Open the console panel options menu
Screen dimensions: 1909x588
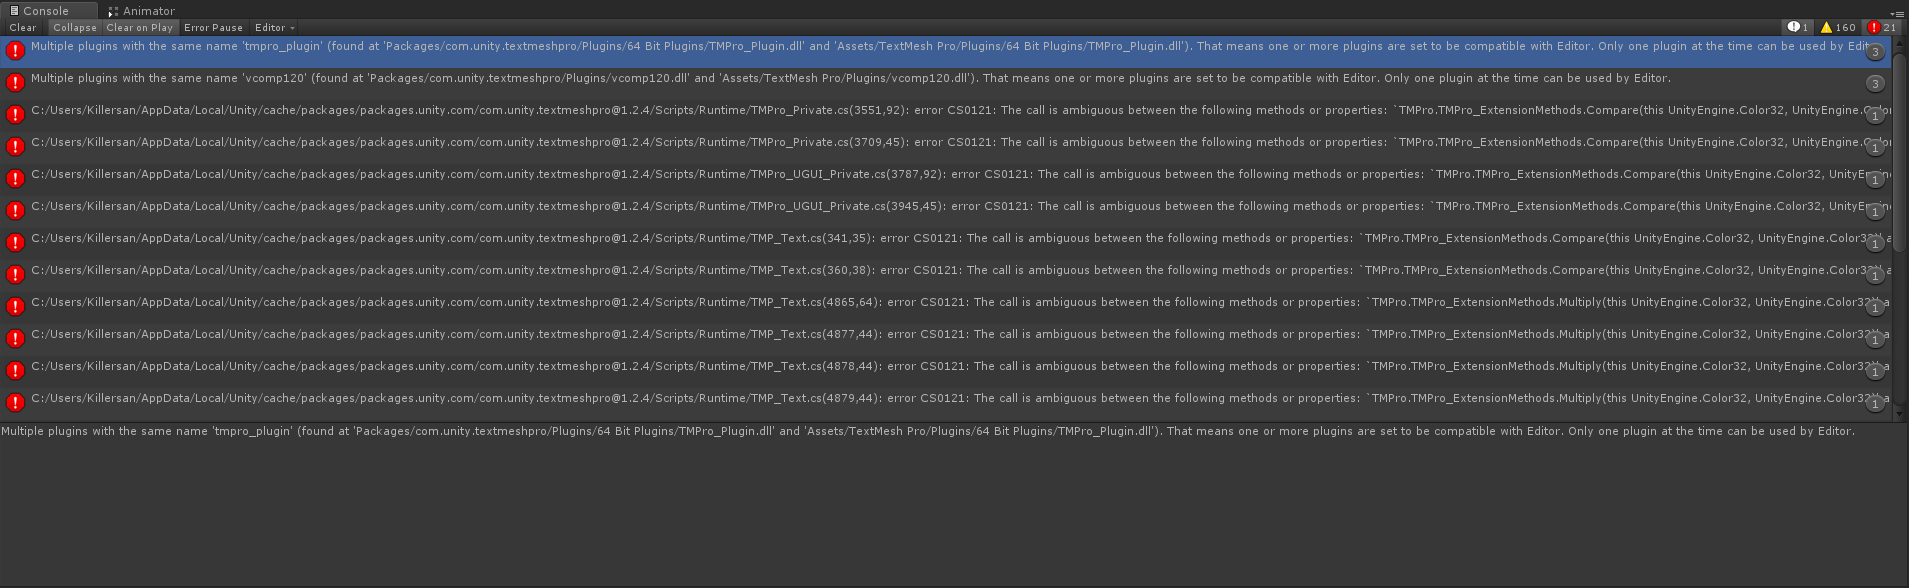[x=1897, y=13]
